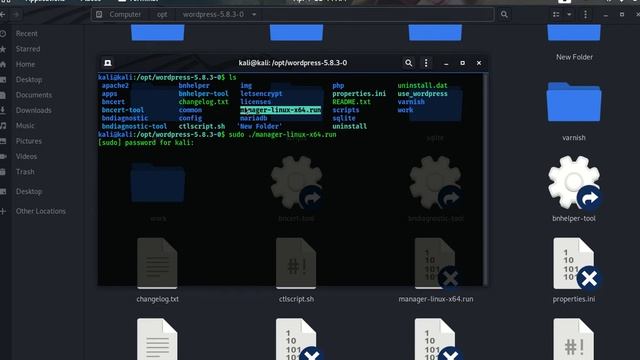Select the changelog.txt file icon
This screenshot has width=640, height=360.
pos(158,264)
